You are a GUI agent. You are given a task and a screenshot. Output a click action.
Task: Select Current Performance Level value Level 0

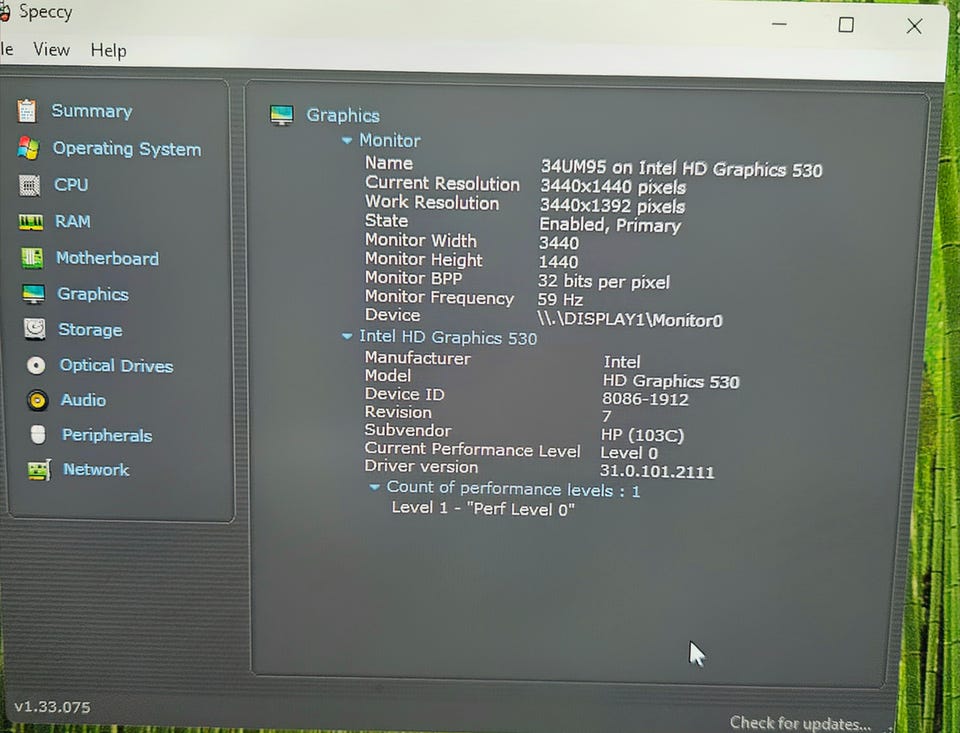tap(629, 453)
